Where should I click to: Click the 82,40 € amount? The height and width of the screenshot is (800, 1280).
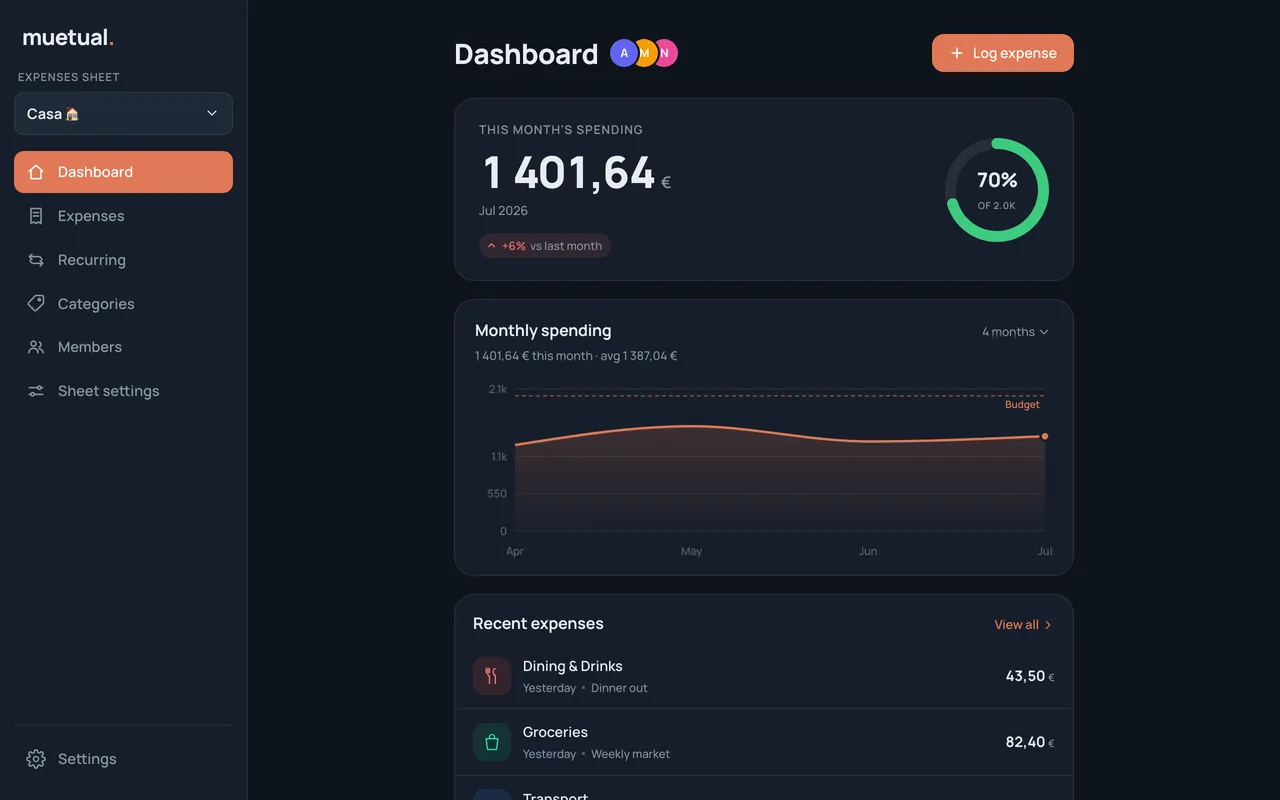coord(1030,742)
